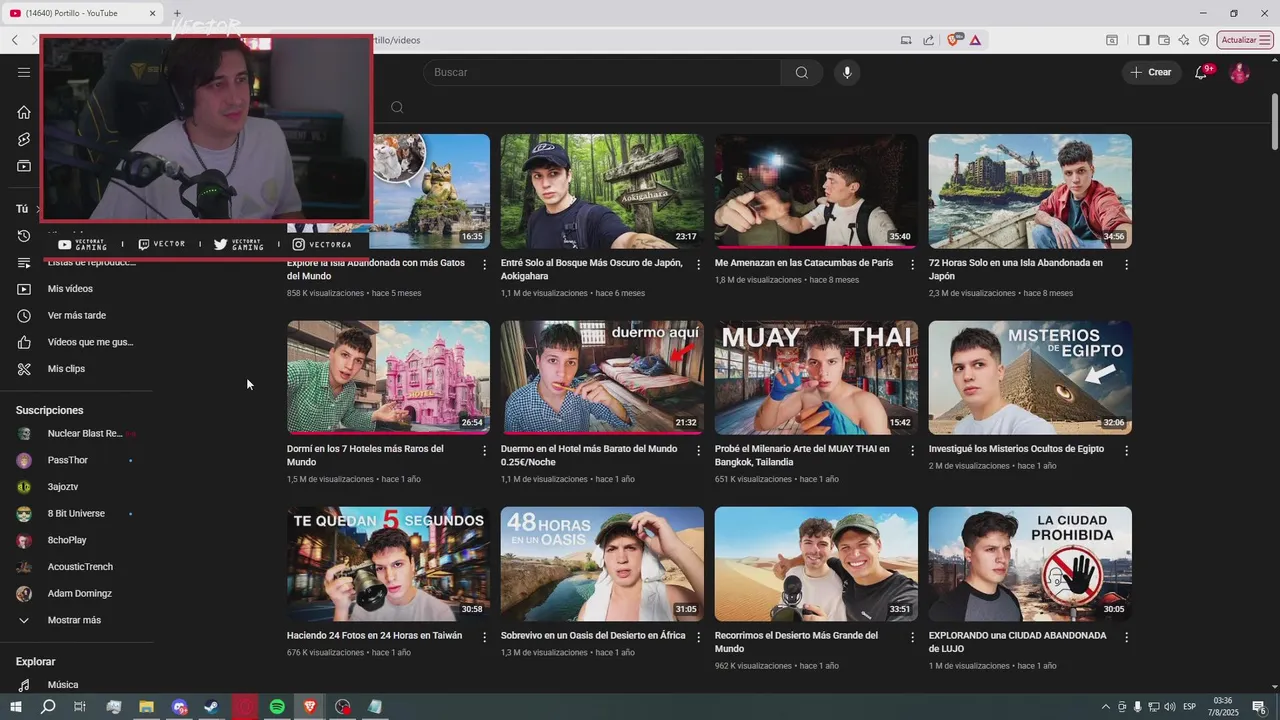The height and width of the screenshot is (720, 1280).
Task: Start voice search with the microphone icon
Action: click(847, 72)
